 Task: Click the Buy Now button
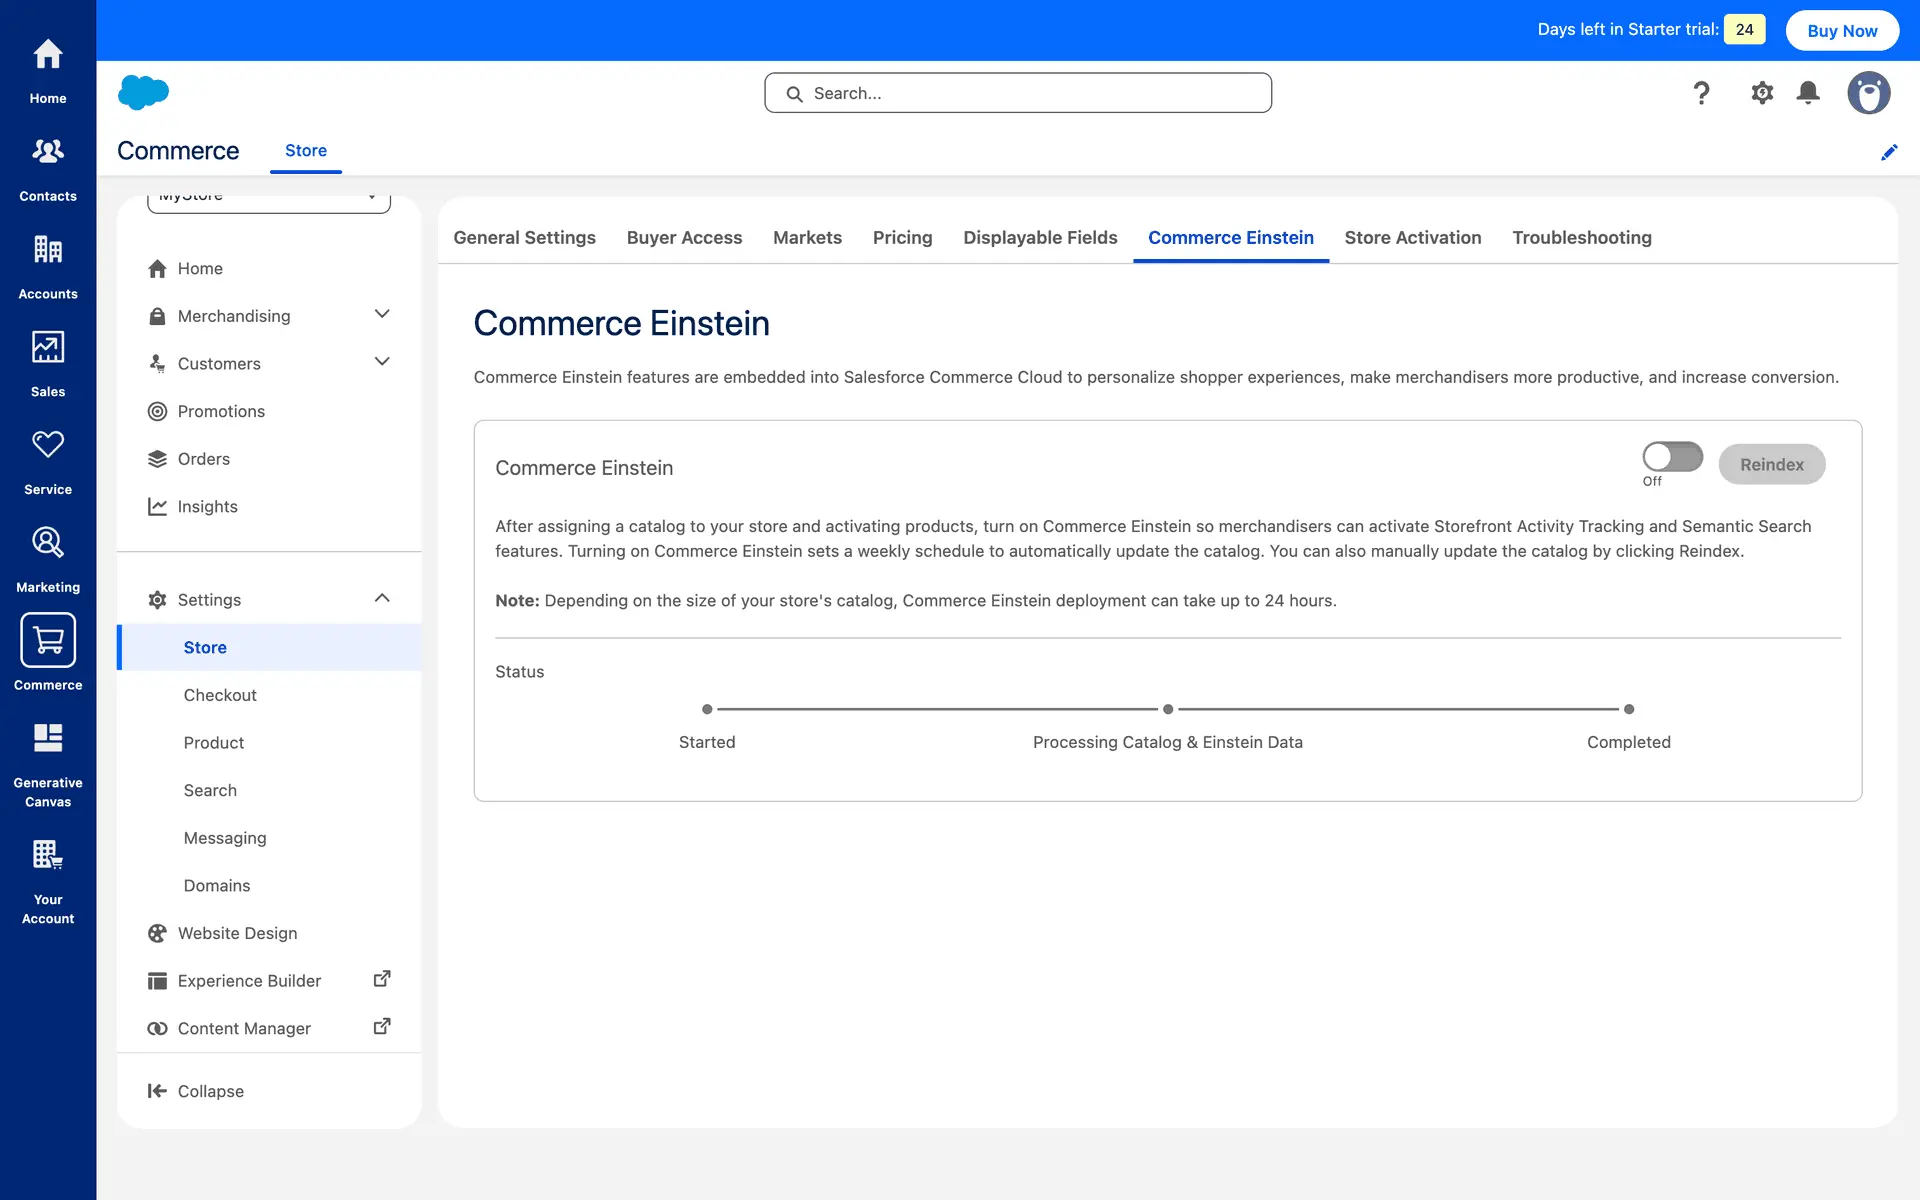coord(1842,30)
